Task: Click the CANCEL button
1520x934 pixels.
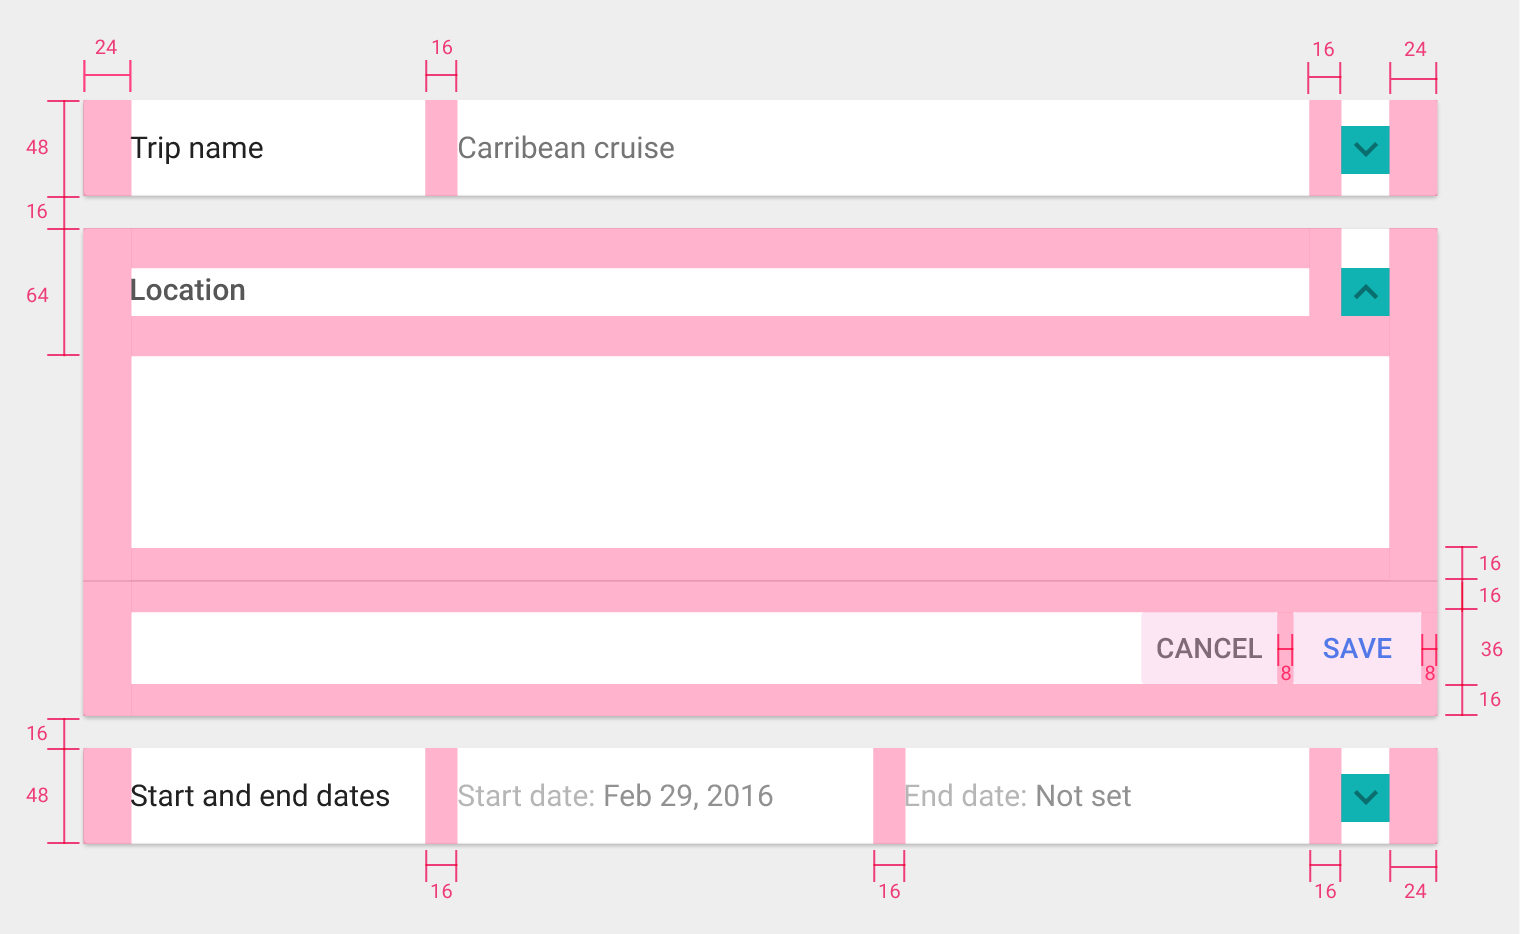Action: click(x=1209, y=648)
